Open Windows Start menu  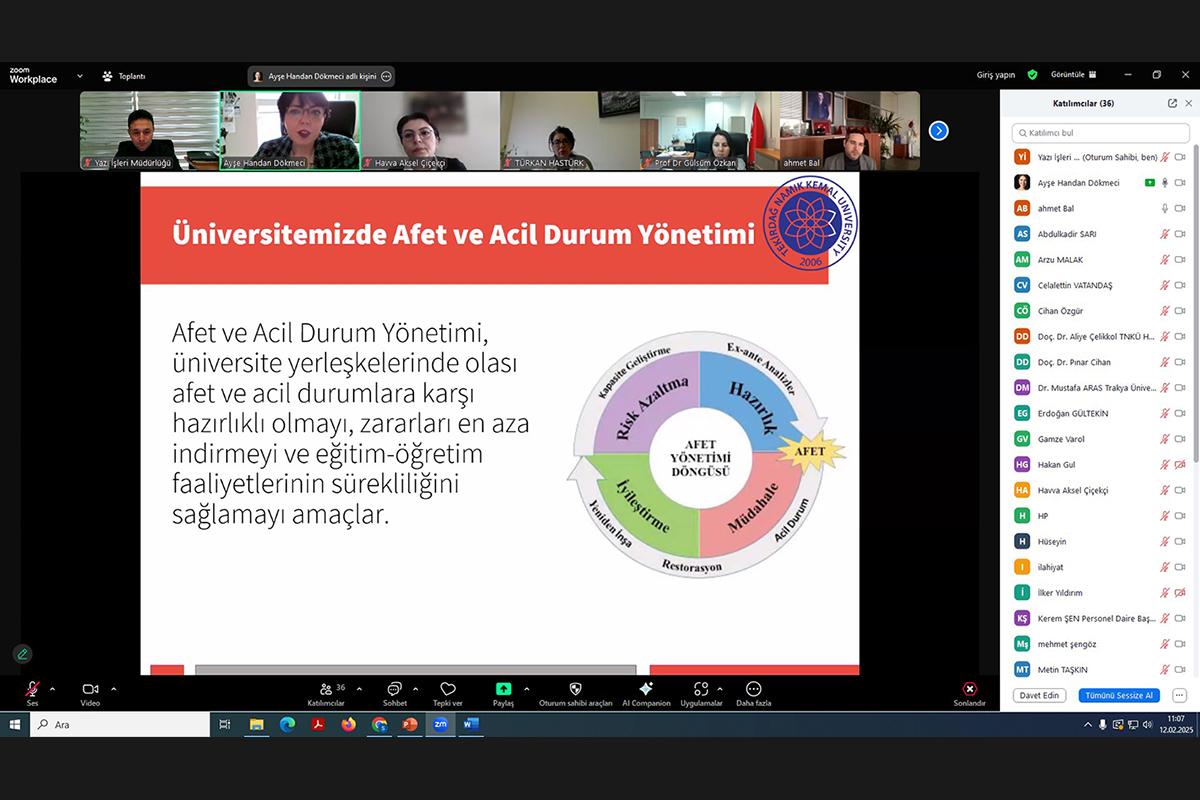pos(14,724)
